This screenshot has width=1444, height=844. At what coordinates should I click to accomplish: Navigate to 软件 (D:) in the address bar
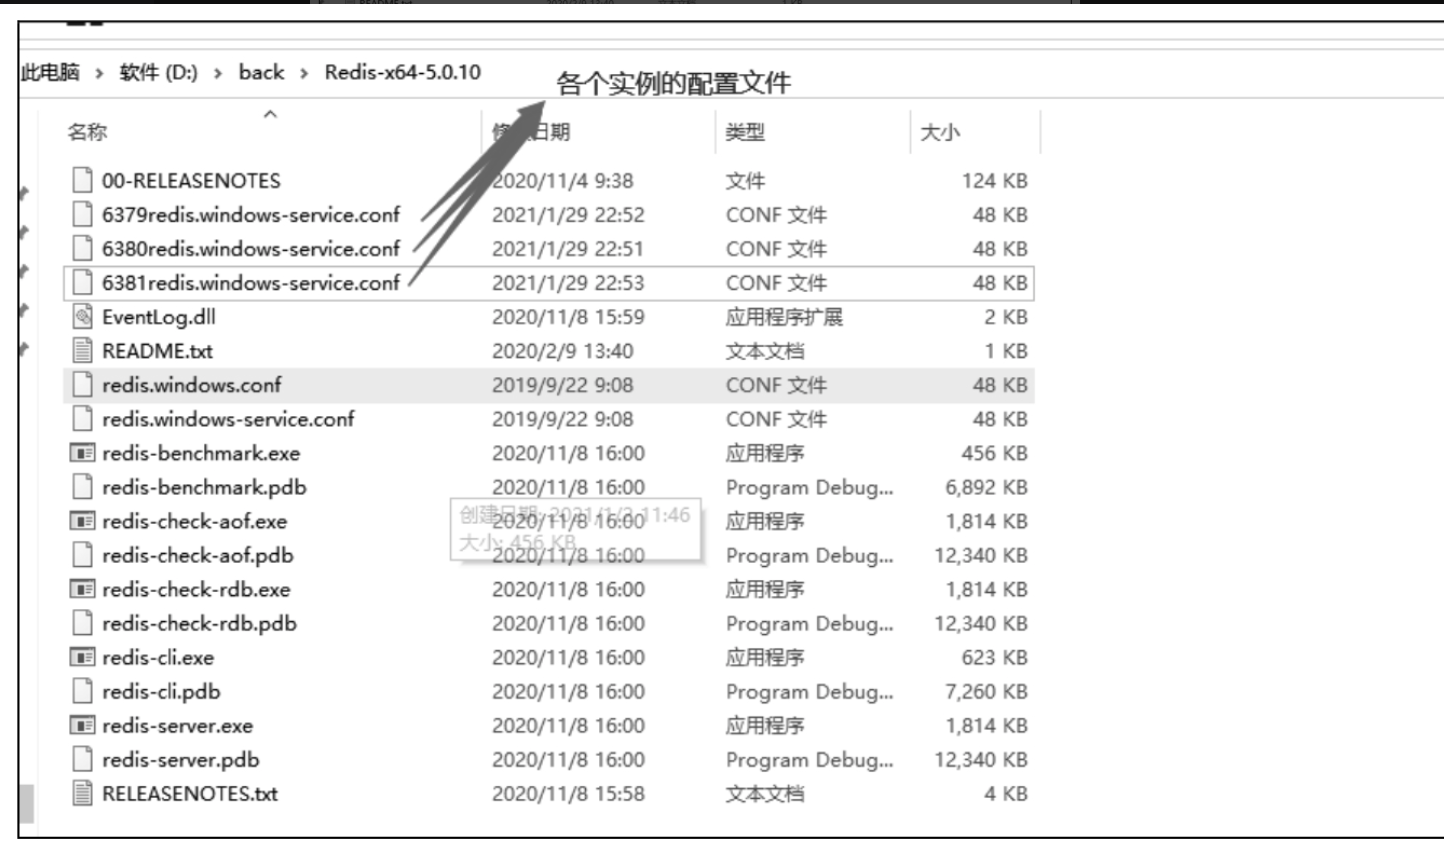pyautogui.click(x=158, y=72)
